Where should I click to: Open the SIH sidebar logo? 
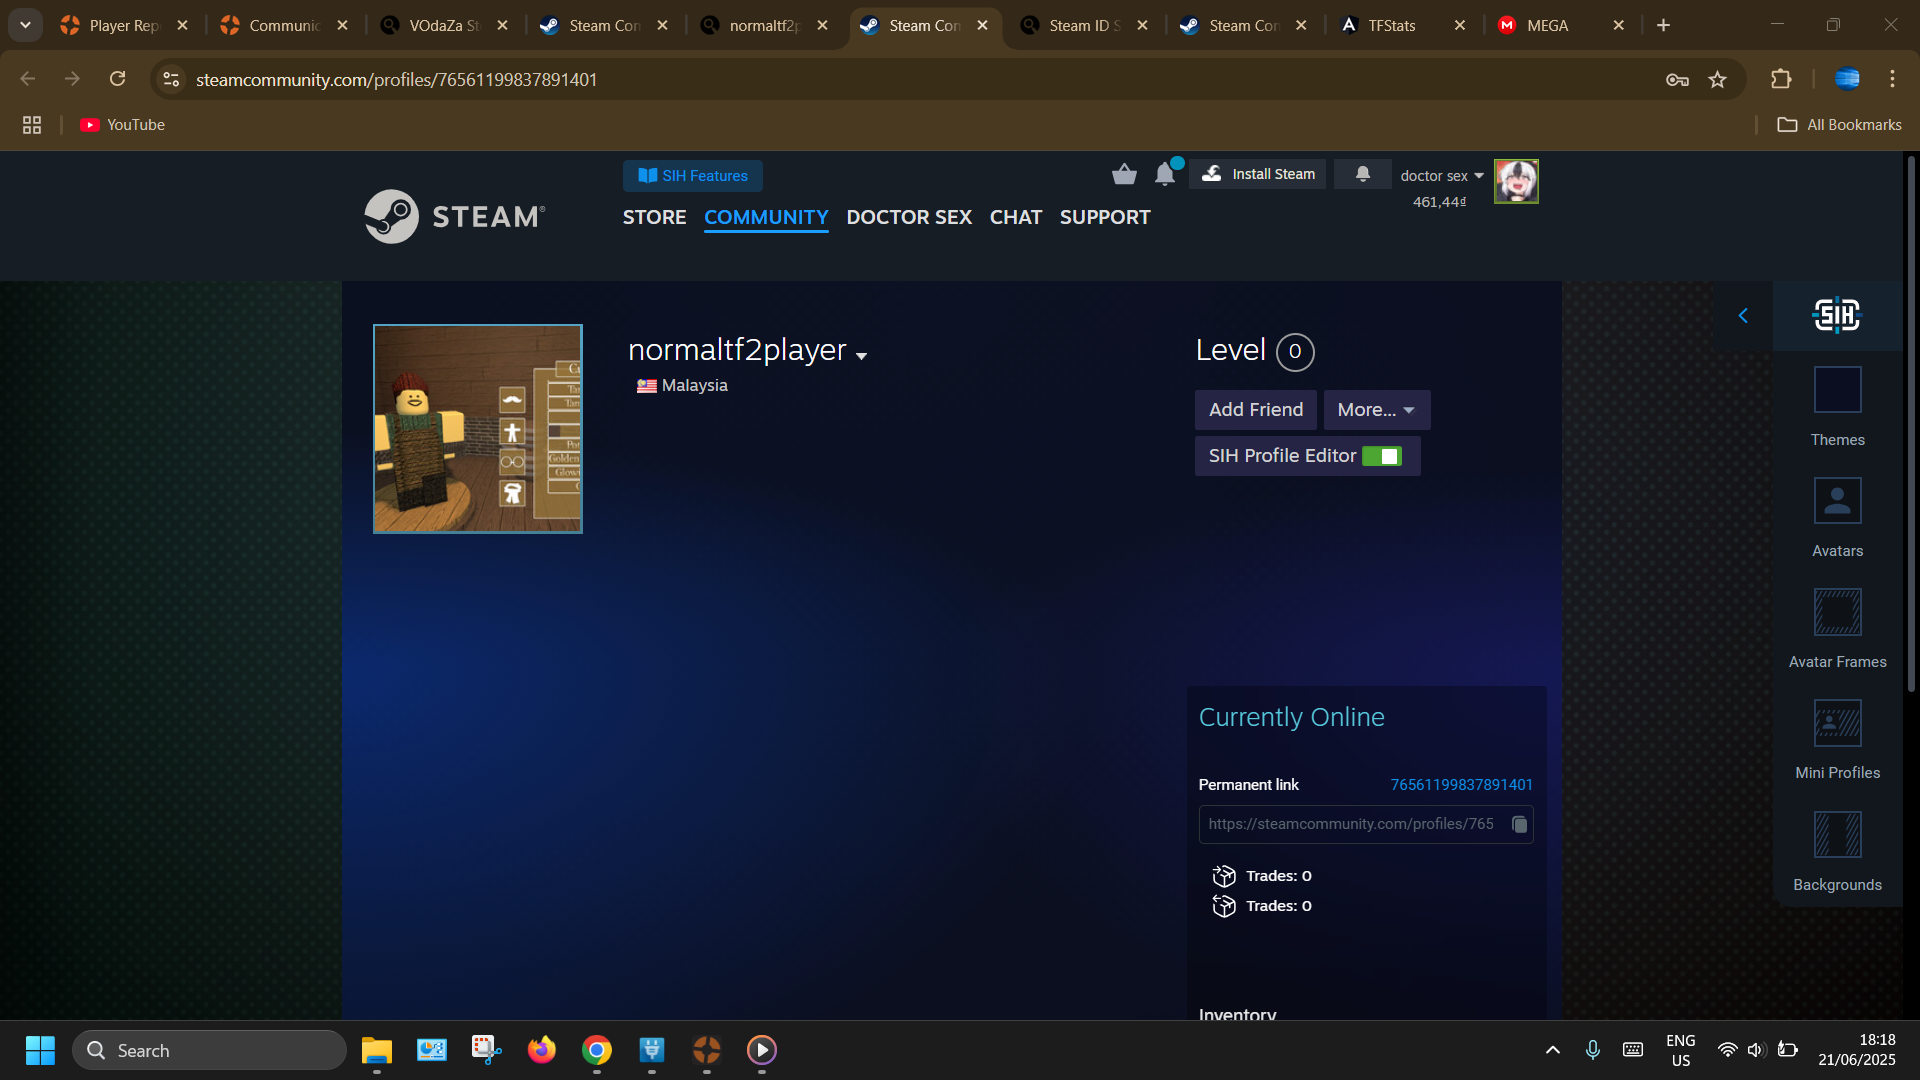(1837, 316)
